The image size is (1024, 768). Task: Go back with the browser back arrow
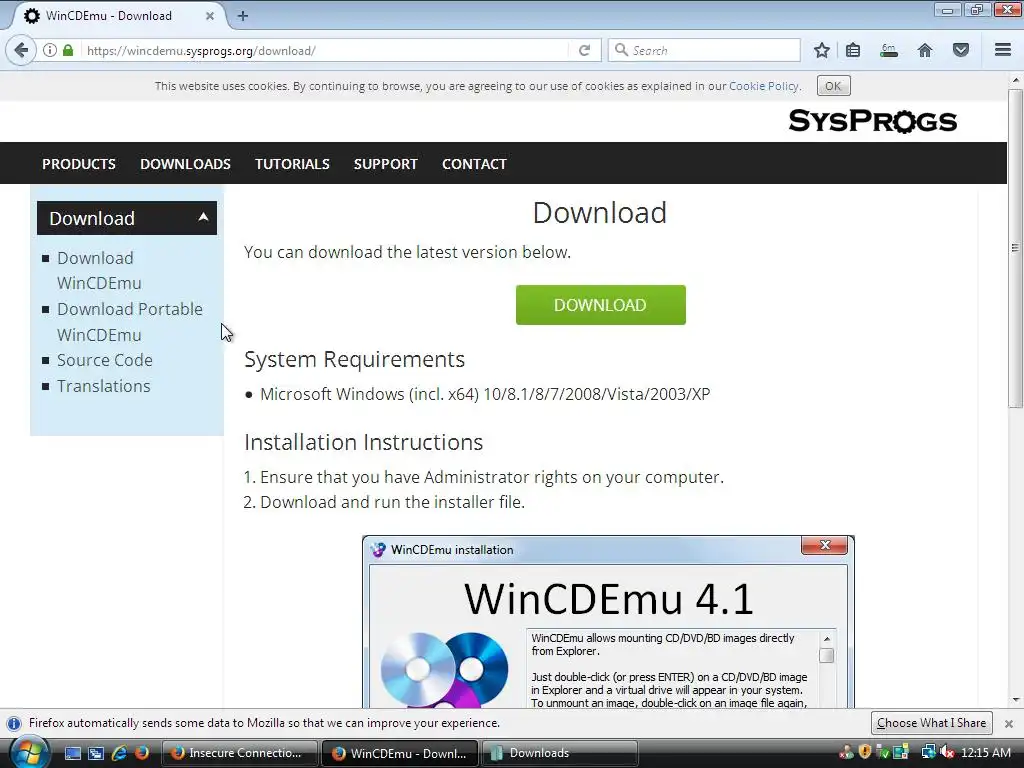point(21,50)
